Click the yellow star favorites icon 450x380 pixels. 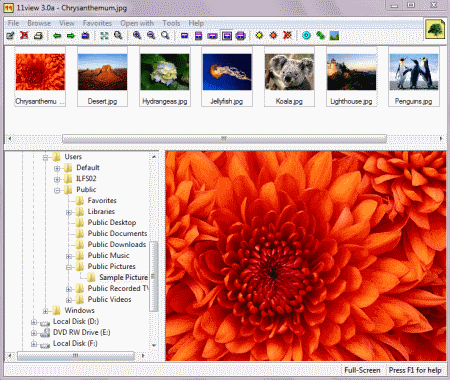[259, 35]
